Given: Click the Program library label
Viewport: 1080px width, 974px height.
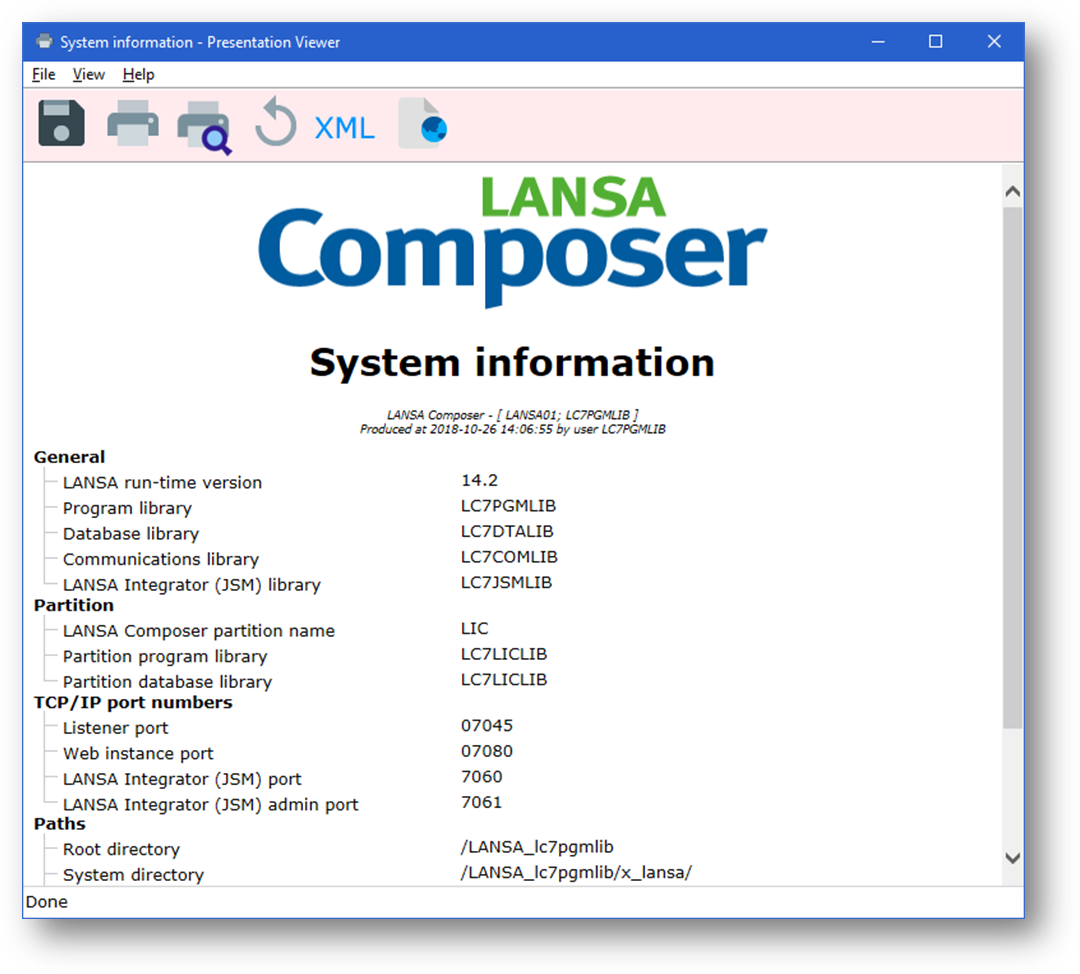Looking at the screenshot, I should tap(127, 508).
